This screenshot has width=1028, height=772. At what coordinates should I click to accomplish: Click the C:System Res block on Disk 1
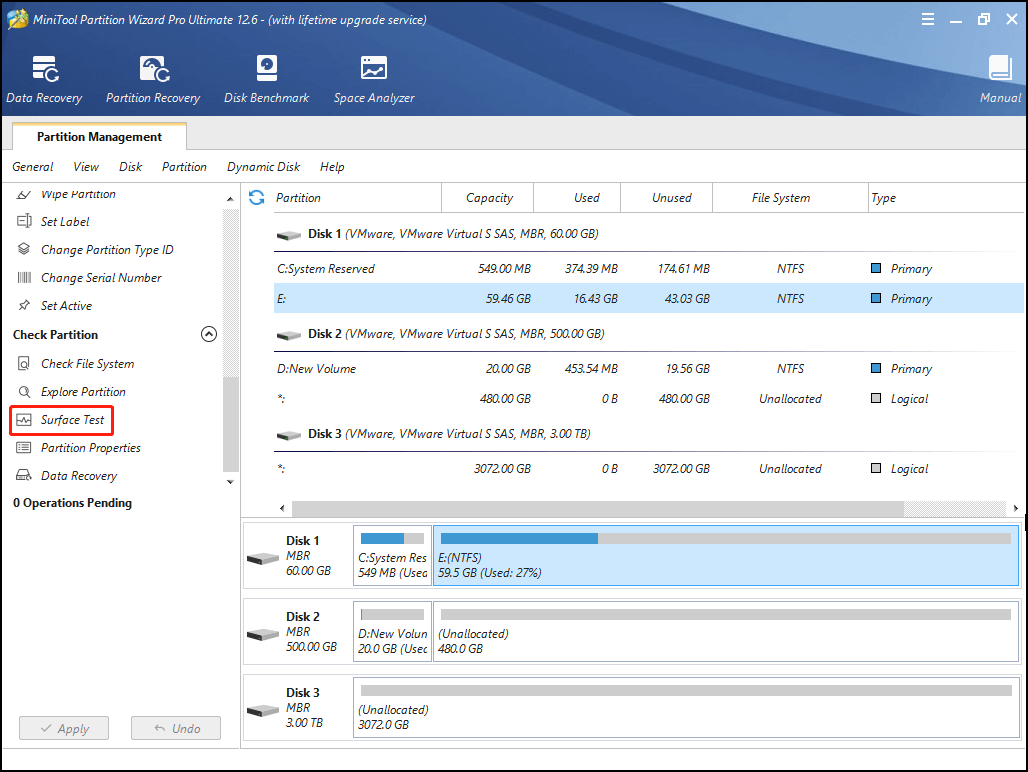coord(392,556)
